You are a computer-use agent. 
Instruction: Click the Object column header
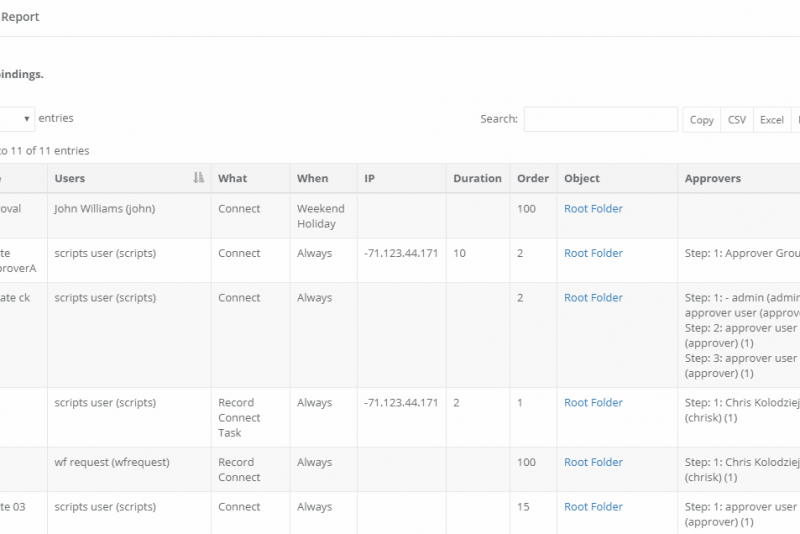tap(582, 178)
